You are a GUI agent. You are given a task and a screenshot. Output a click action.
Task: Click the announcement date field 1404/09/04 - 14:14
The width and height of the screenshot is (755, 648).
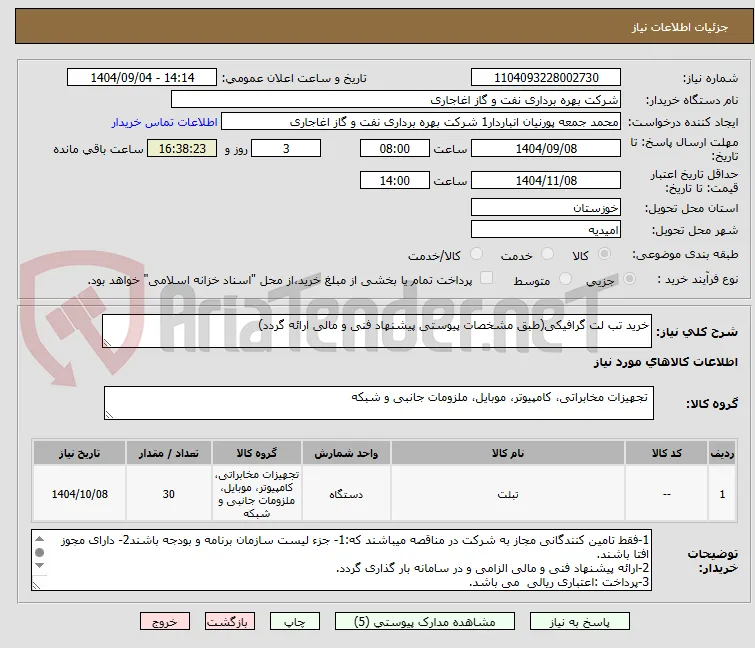tap(142, 78)
